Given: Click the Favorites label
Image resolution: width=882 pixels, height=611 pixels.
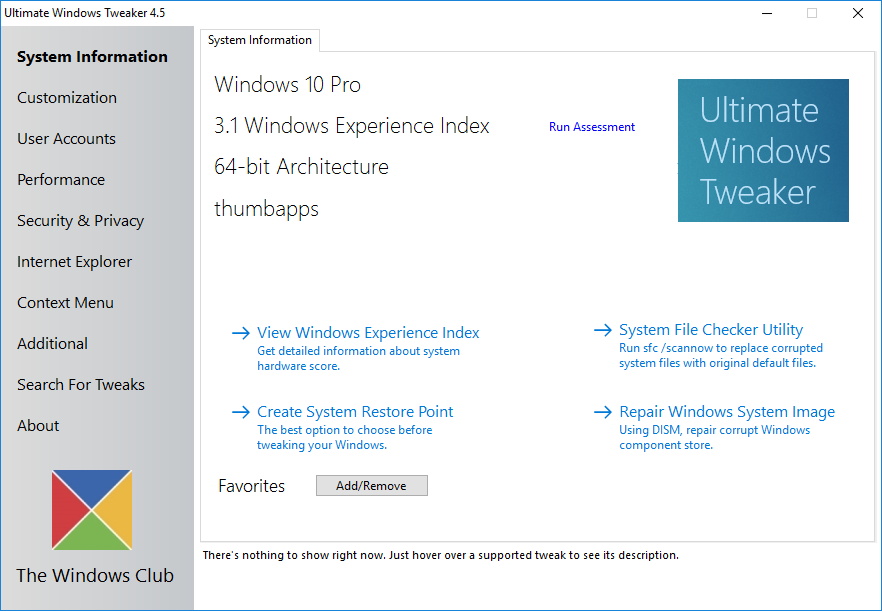Looking at the screenshot, I should click(x=251, y=486).
